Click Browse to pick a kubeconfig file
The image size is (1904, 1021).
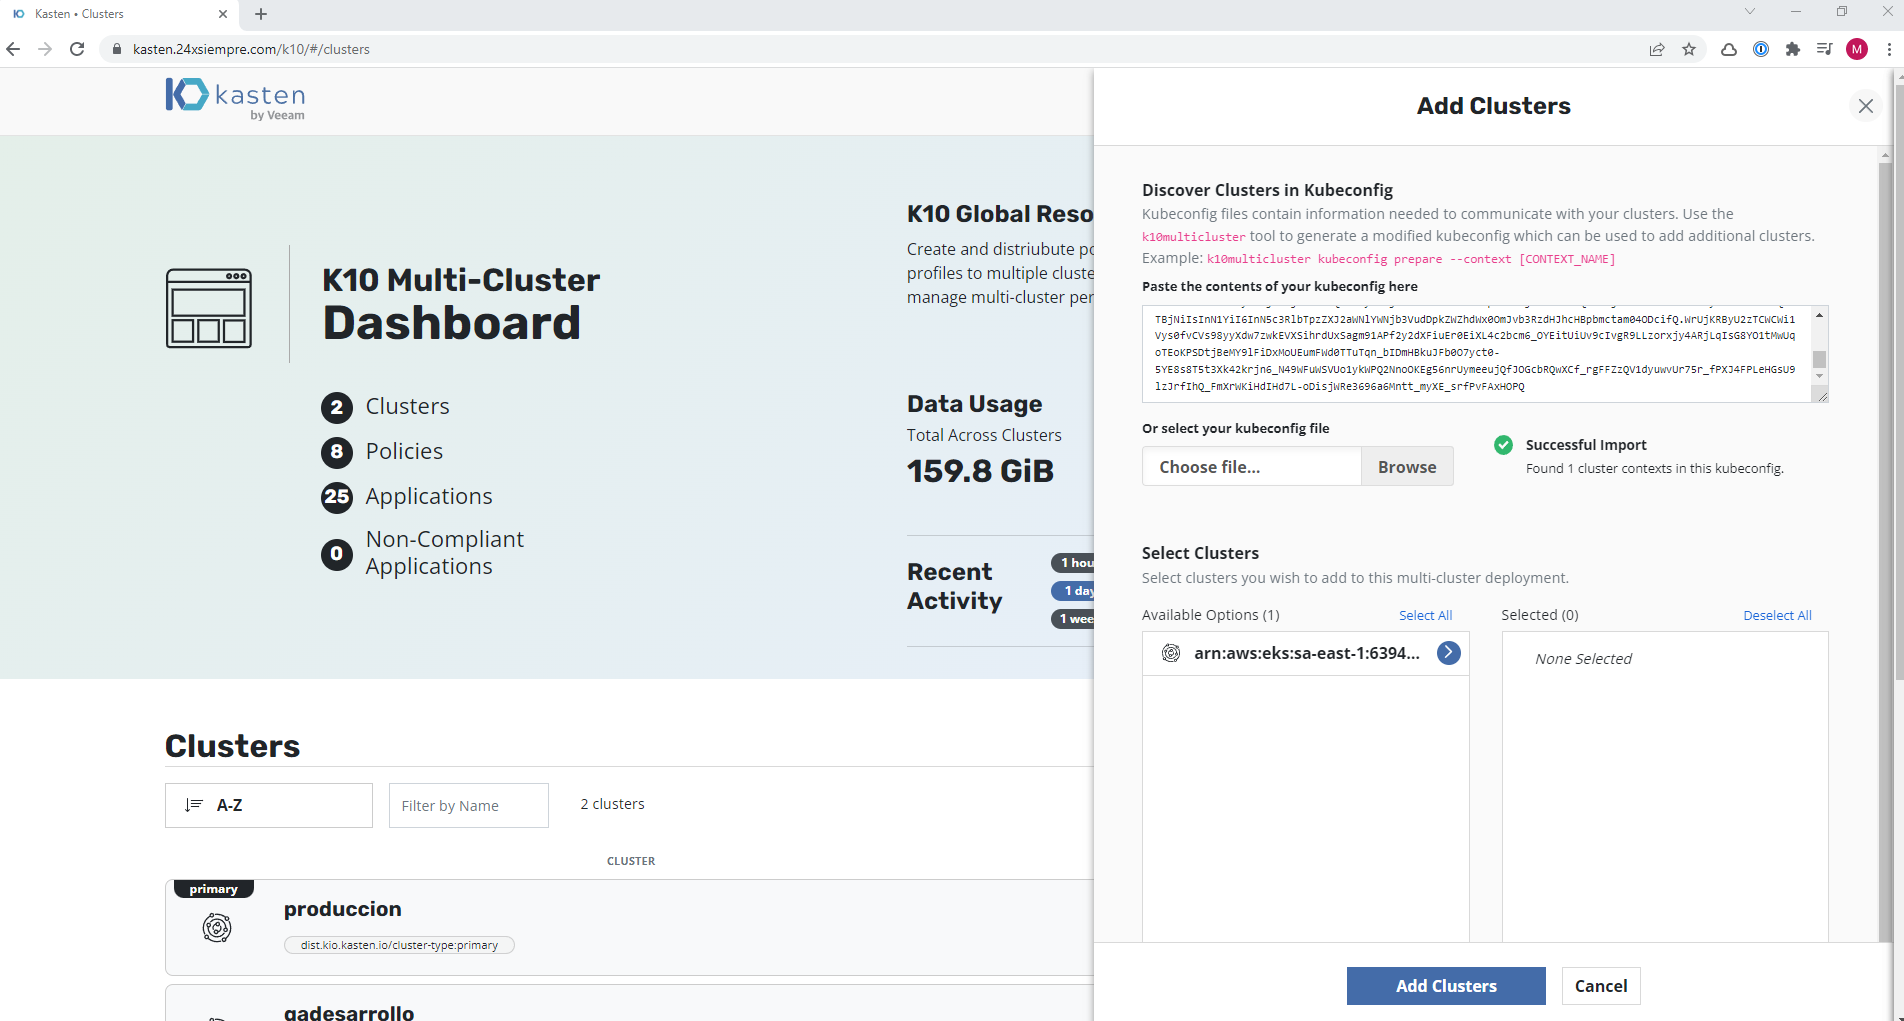pos(1406,467)
